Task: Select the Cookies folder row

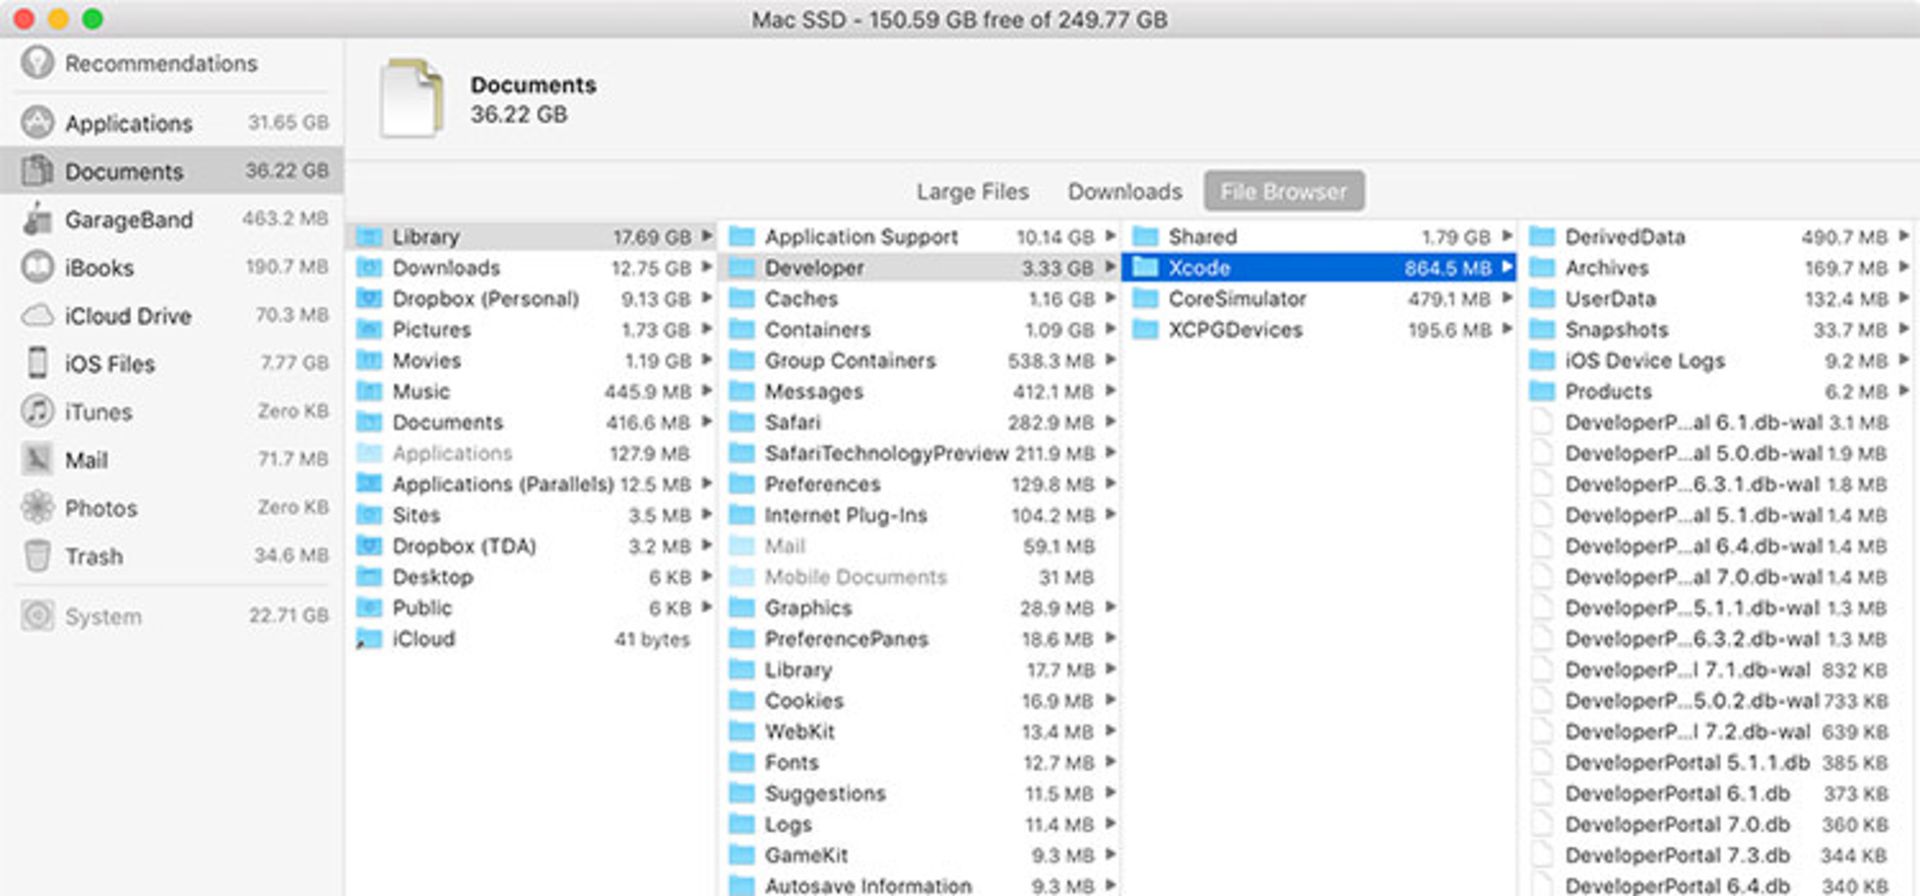Action: pyautogui.click(x=919, y=701)
